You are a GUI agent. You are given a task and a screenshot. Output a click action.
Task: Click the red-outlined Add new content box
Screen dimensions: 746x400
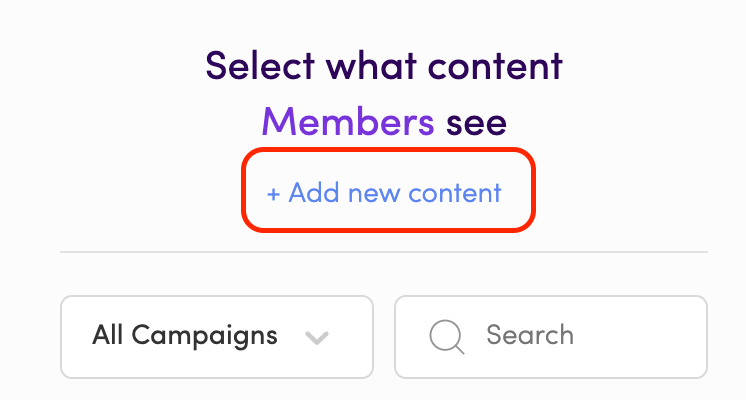388,190
